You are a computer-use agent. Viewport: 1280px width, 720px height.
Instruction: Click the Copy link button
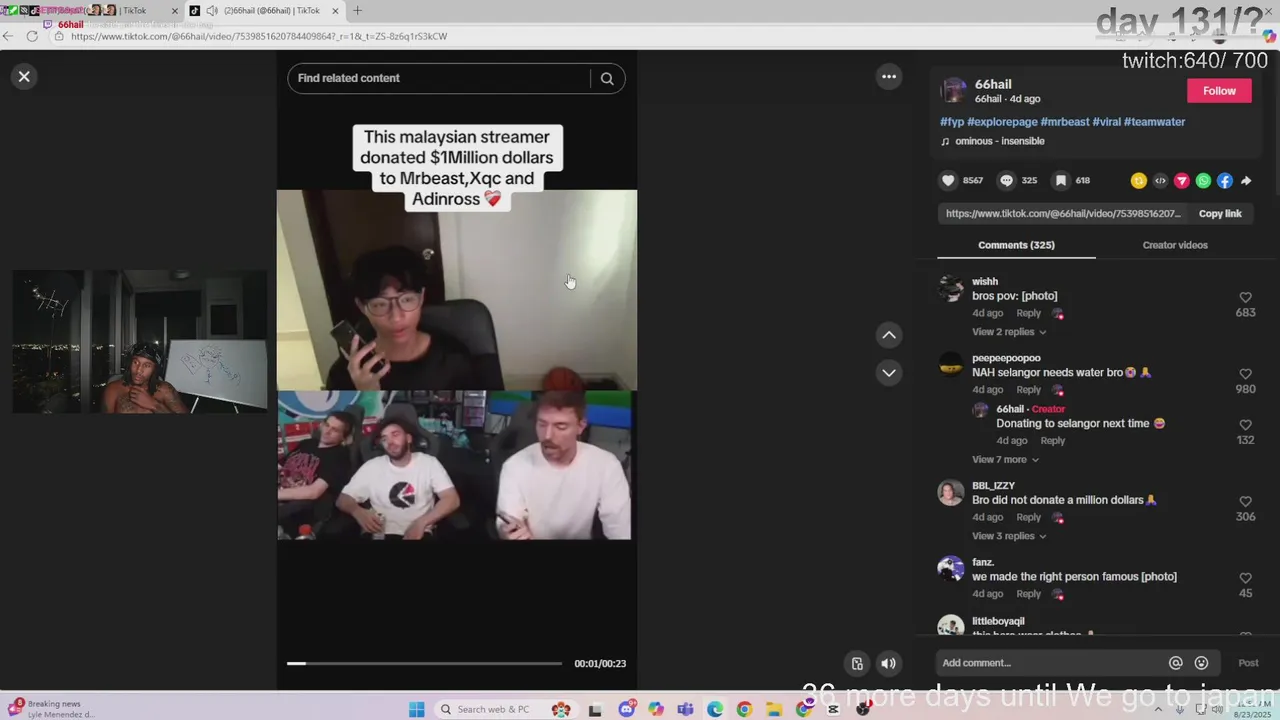pyautogui.click(x=1220, y=214)
